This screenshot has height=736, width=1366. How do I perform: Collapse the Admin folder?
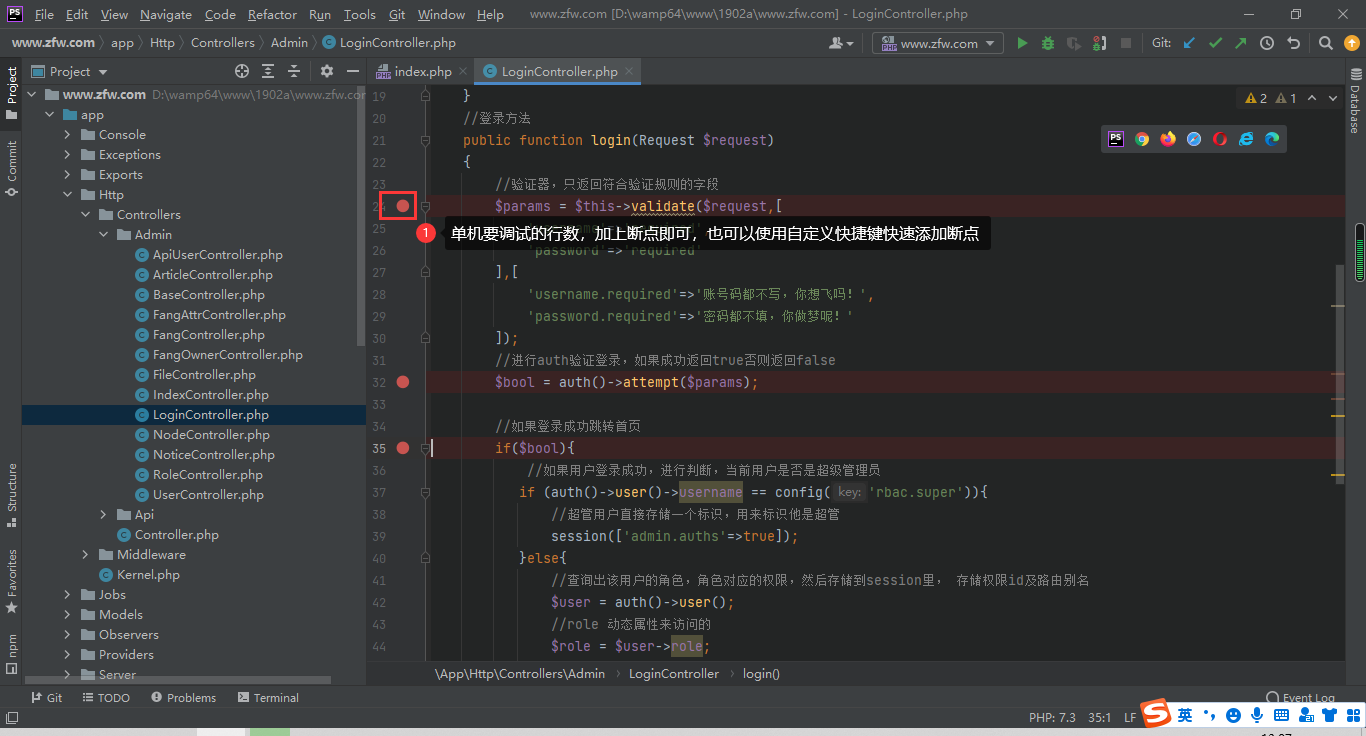pos(103,234)
